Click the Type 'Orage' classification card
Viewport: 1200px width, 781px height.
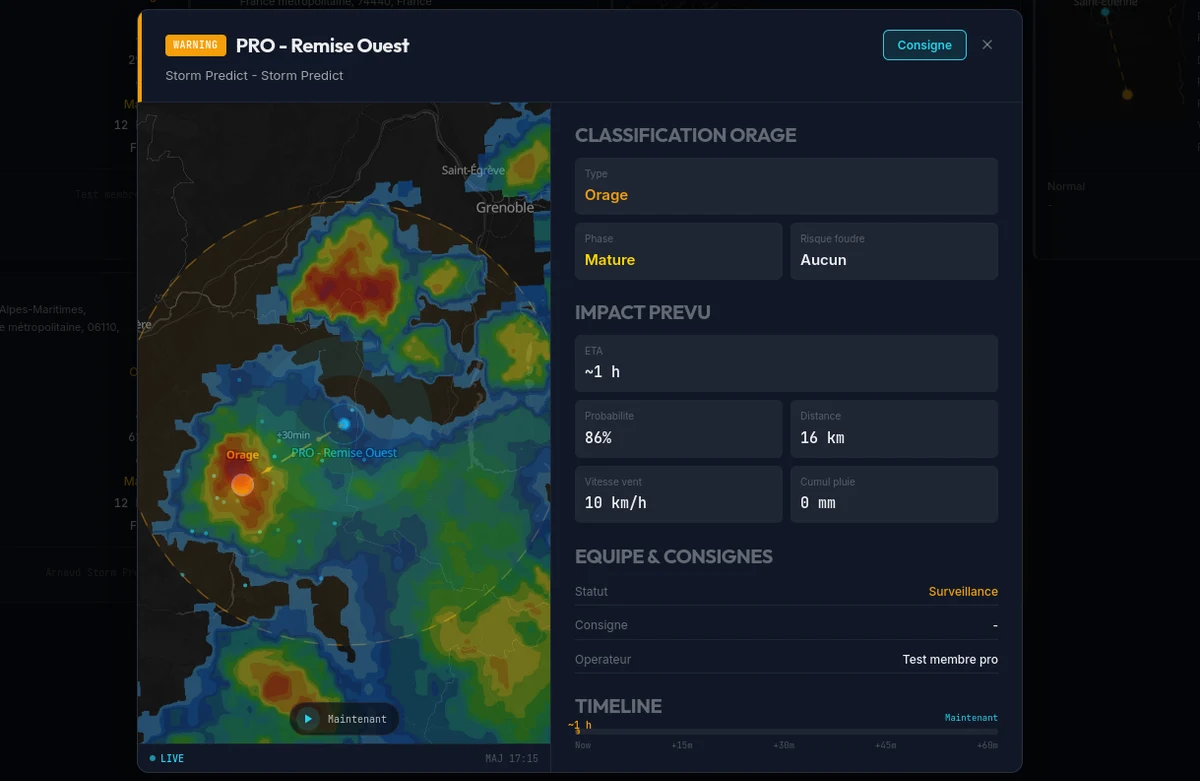click(x=786, y=186)
